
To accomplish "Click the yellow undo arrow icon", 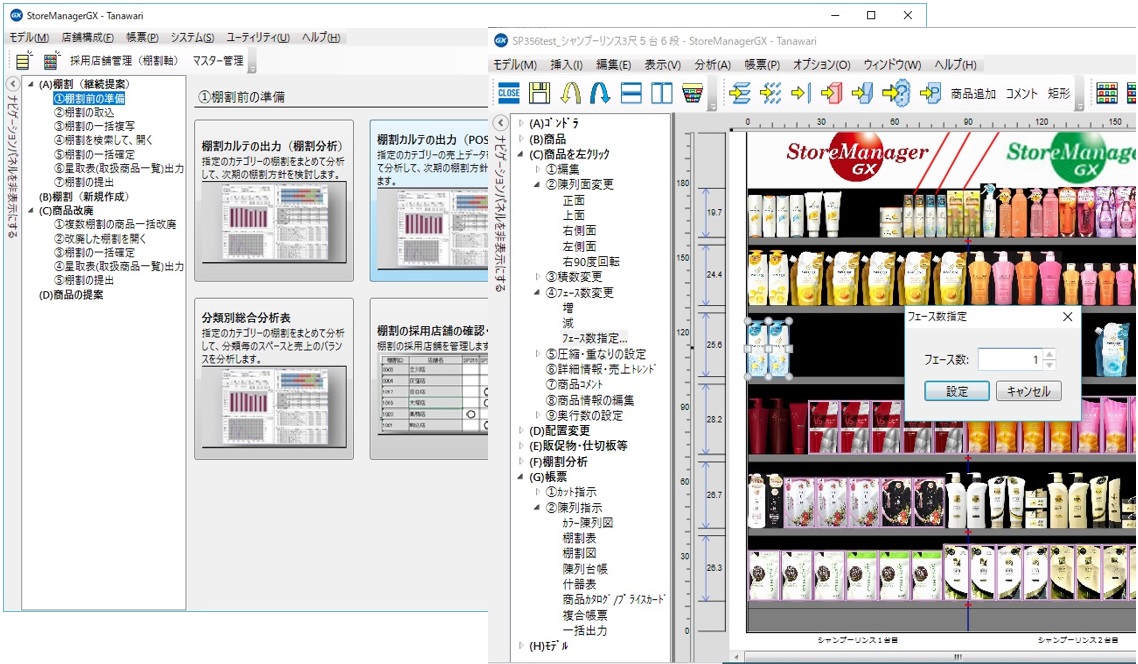I will click(x=571, y=93).
